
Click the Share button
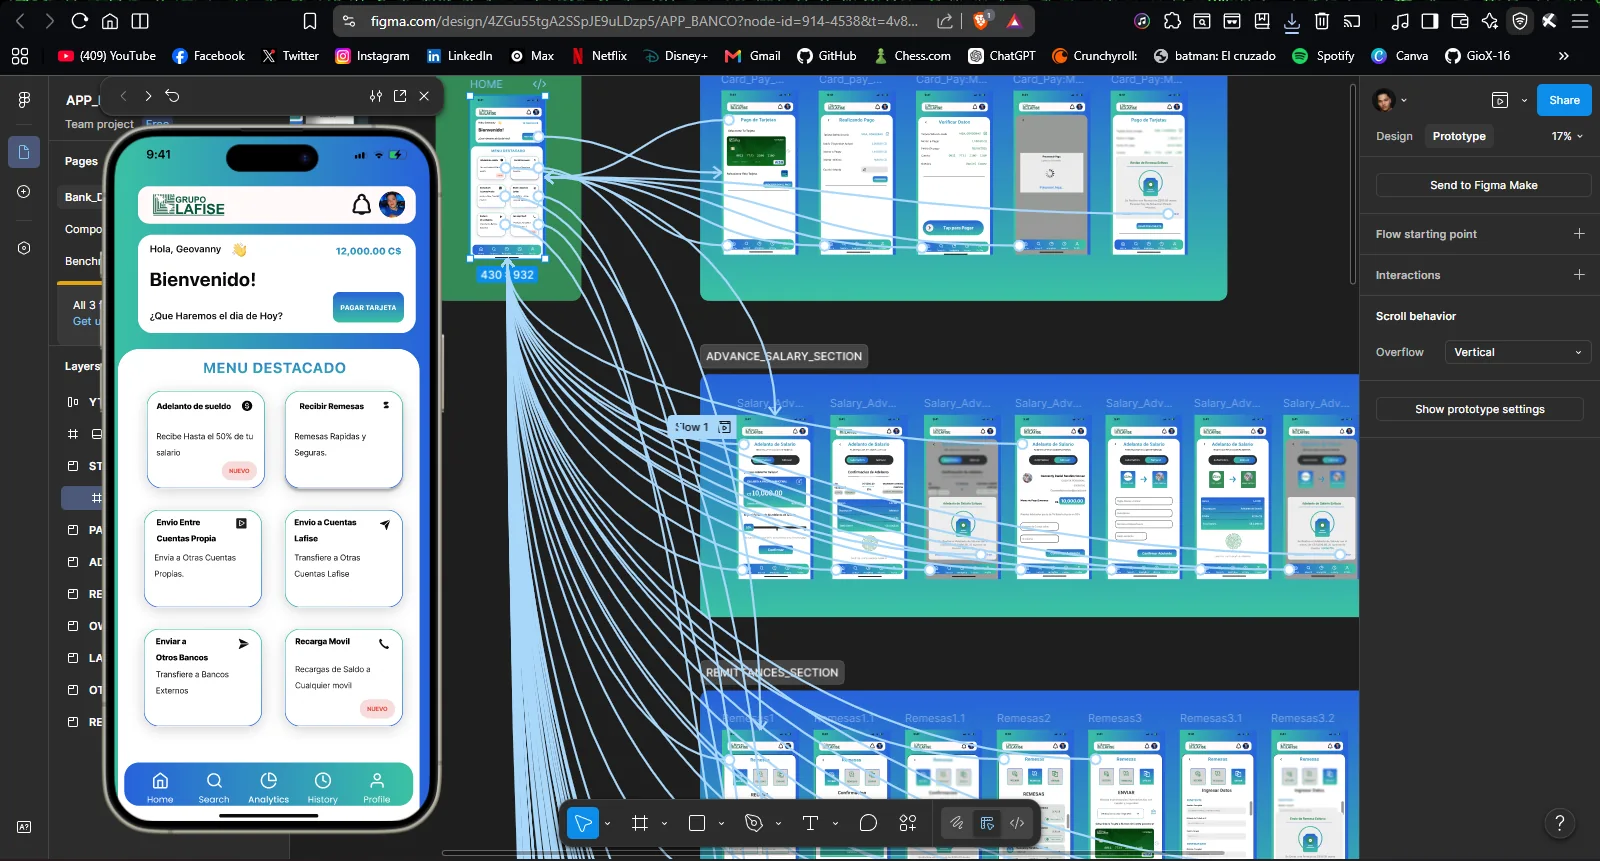pos(1564,100)
